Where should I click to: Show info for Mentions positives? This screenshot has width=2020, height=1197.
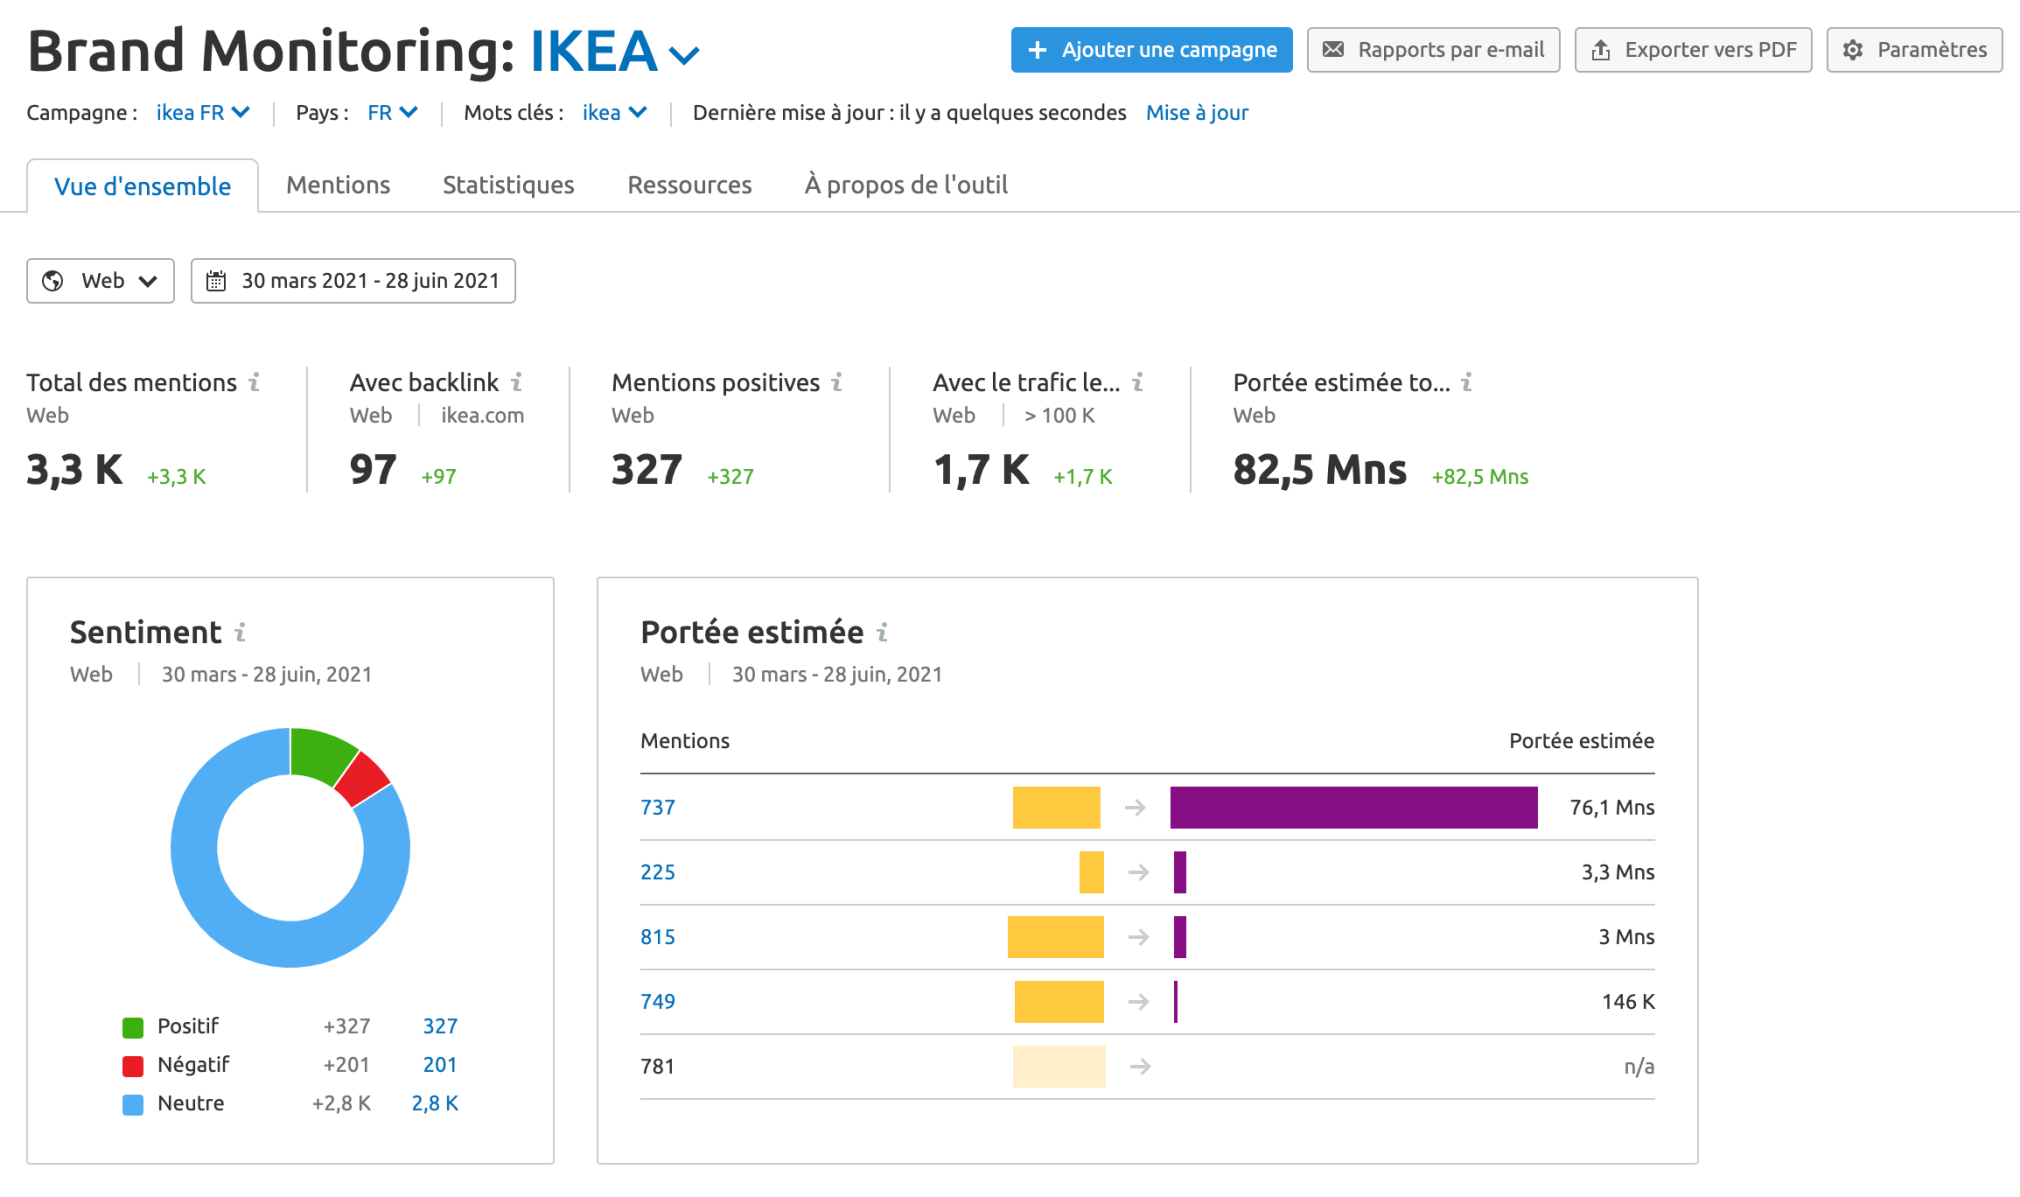(837, 382)
